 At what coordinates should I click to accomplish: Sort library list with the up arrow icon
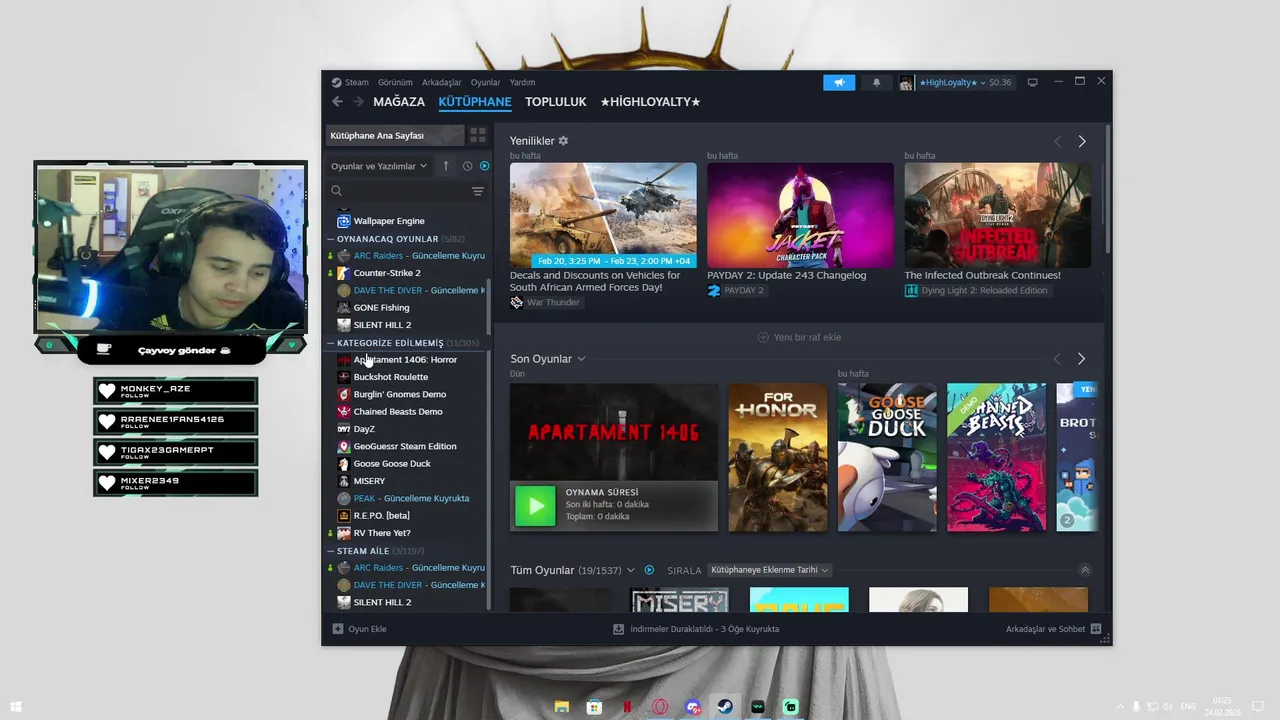pyautogui.click(x=446, y=166)
